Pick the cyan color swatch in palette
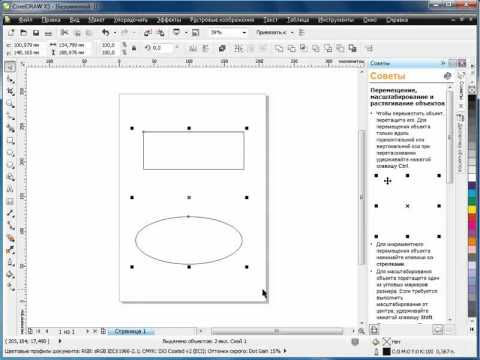The width and height of the screenshot is (480, 360). point(472,192)
